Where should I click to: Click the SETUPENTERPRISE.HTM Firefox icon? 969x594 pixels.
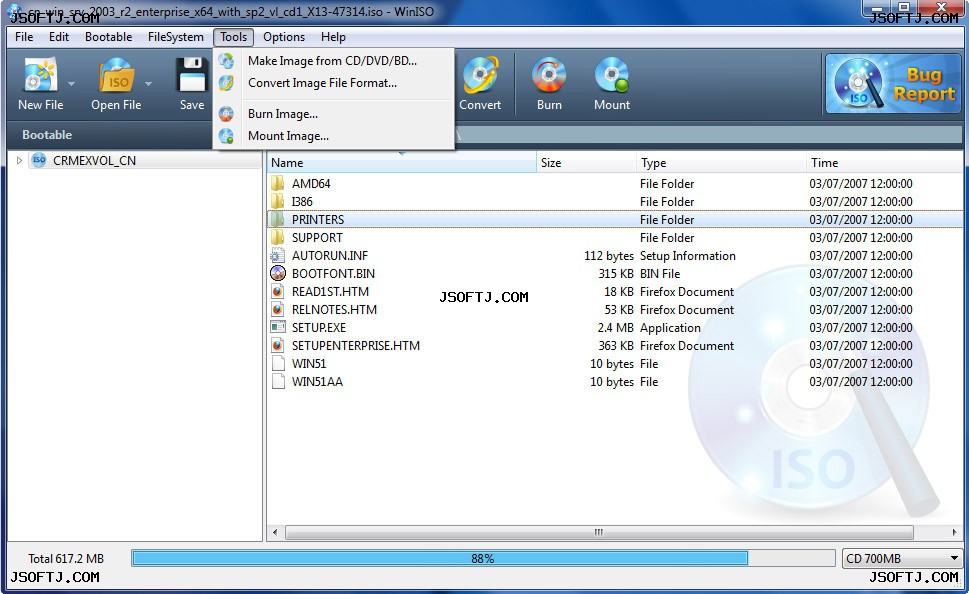tap(278, 345)
